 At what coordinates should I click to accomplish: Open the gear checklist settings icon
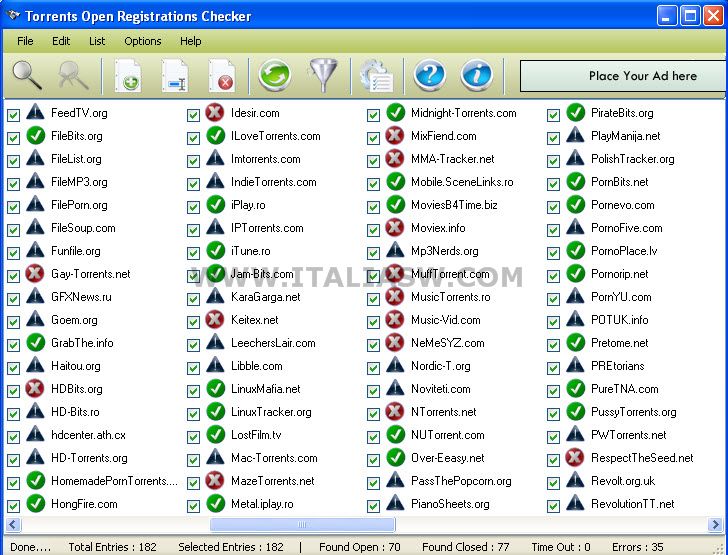377,75
